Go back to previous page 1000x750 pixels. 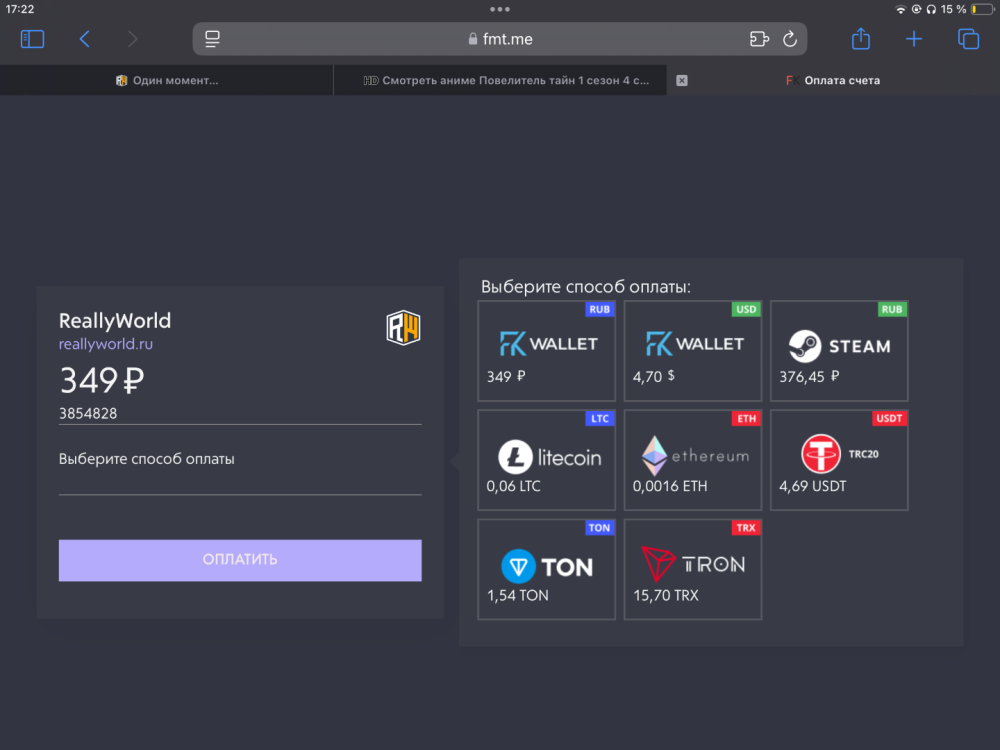tap(85, 39)
